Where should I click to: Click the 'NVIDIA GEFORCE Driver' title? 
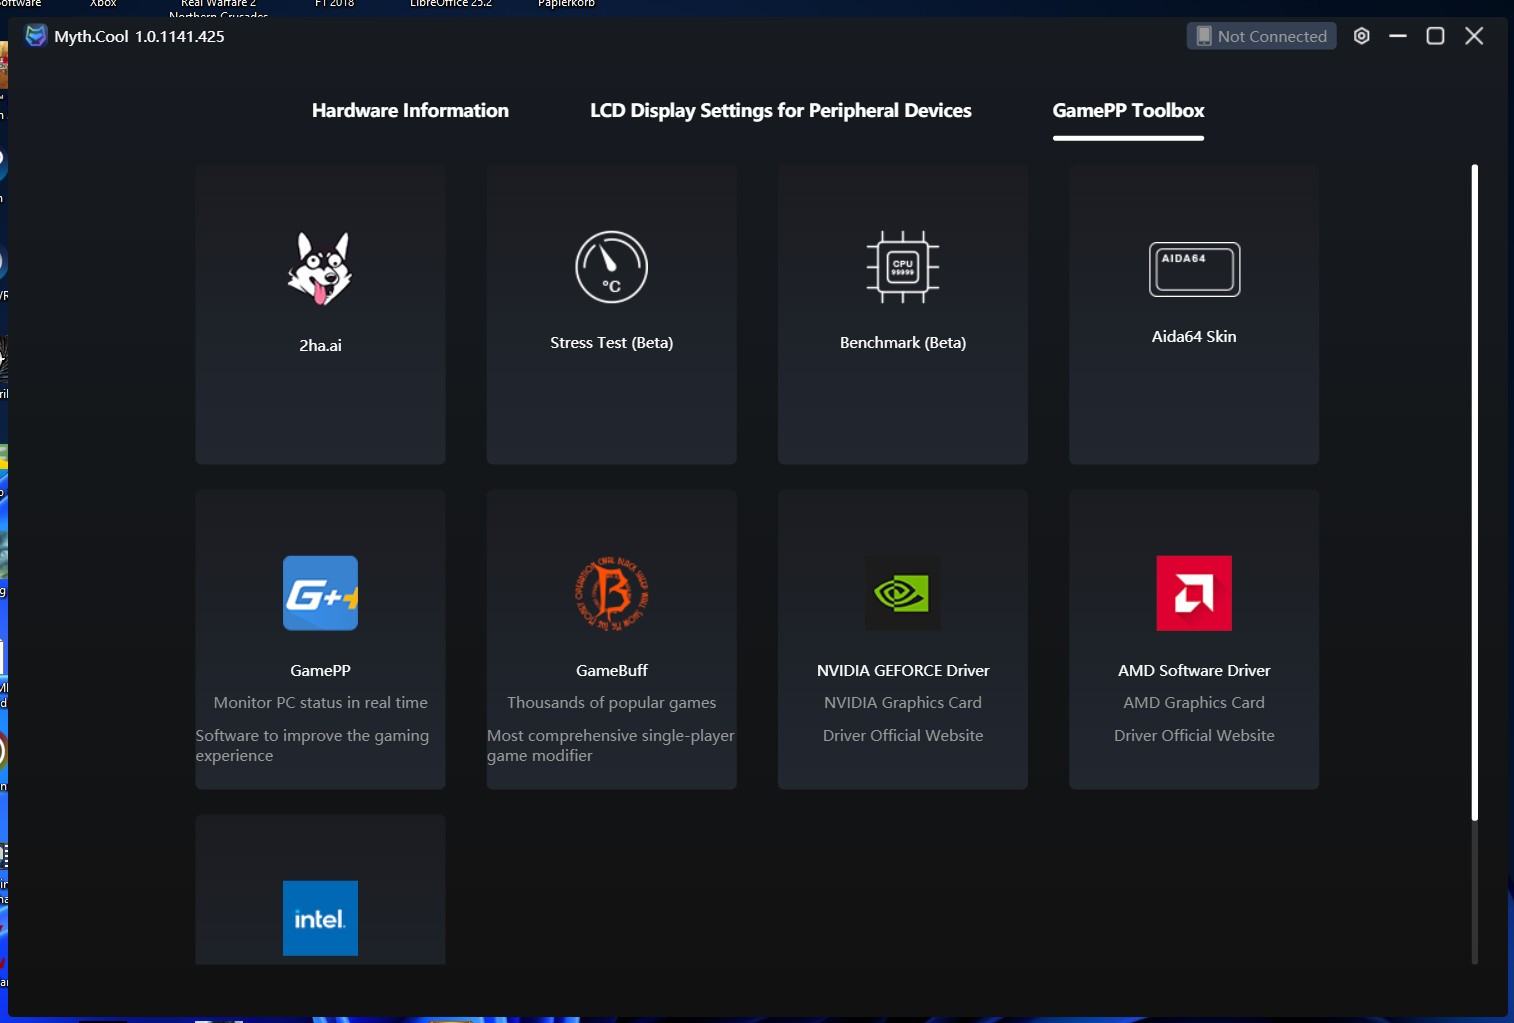click(903, 670)
